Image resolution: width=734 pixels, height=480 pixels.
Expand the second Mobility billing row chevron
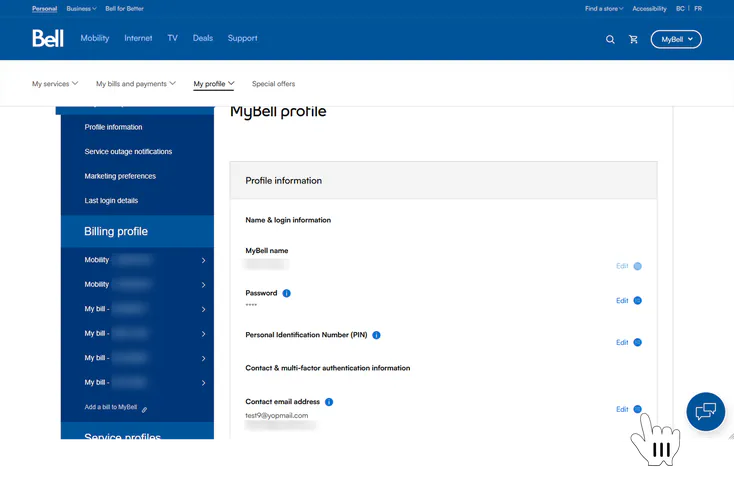(203, 285)
